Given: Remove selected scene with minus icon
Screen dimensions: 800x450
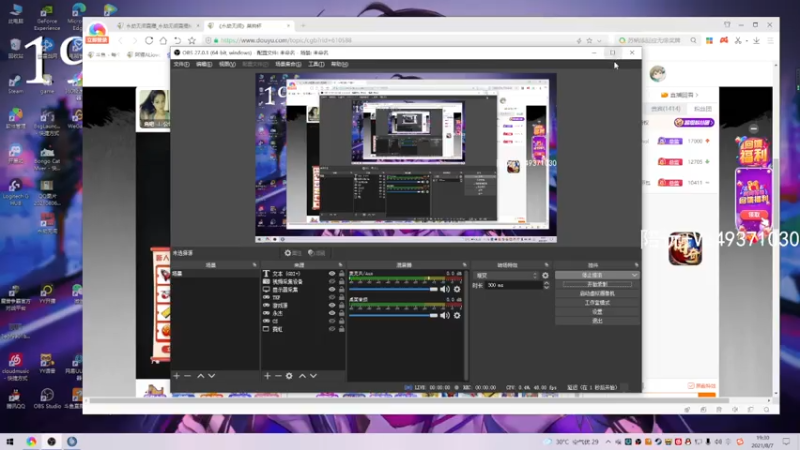Looking at the screenshot, I should tap(187, 376).
